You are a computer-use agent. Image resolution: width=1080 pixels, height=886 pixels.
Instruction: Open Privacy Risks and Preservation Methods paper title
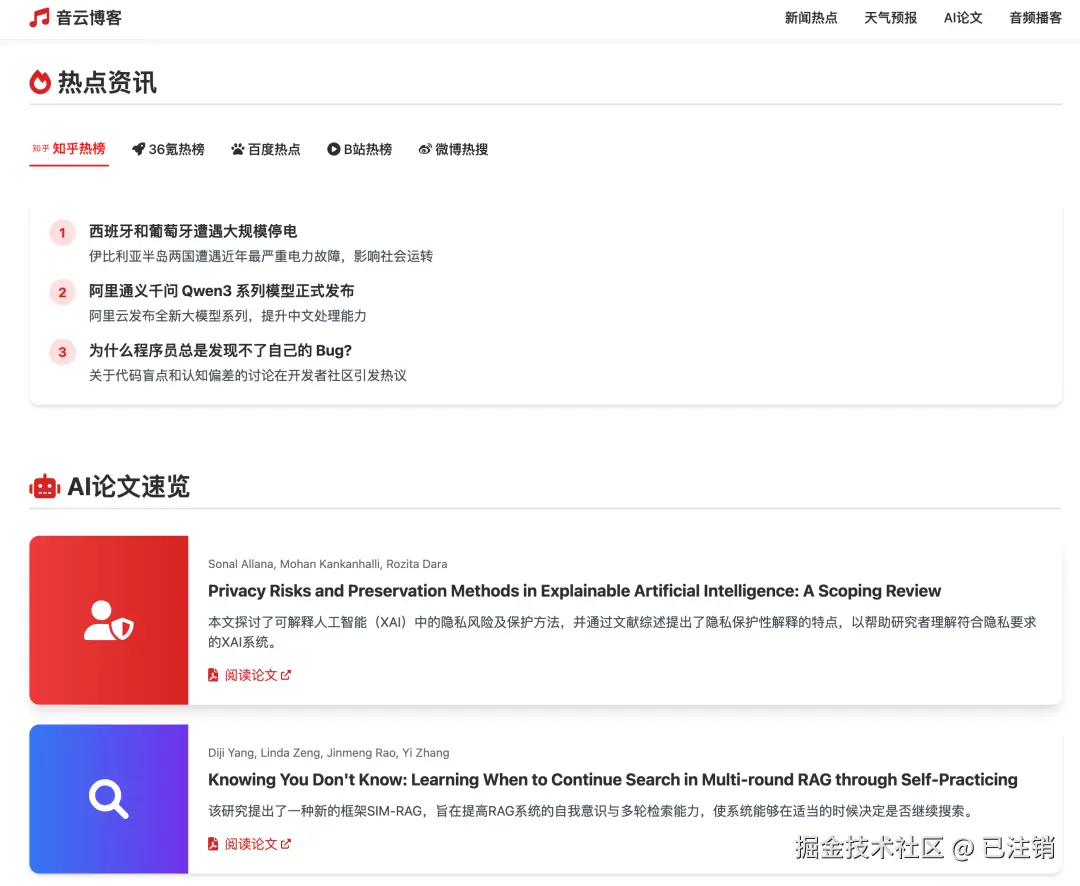574,591
